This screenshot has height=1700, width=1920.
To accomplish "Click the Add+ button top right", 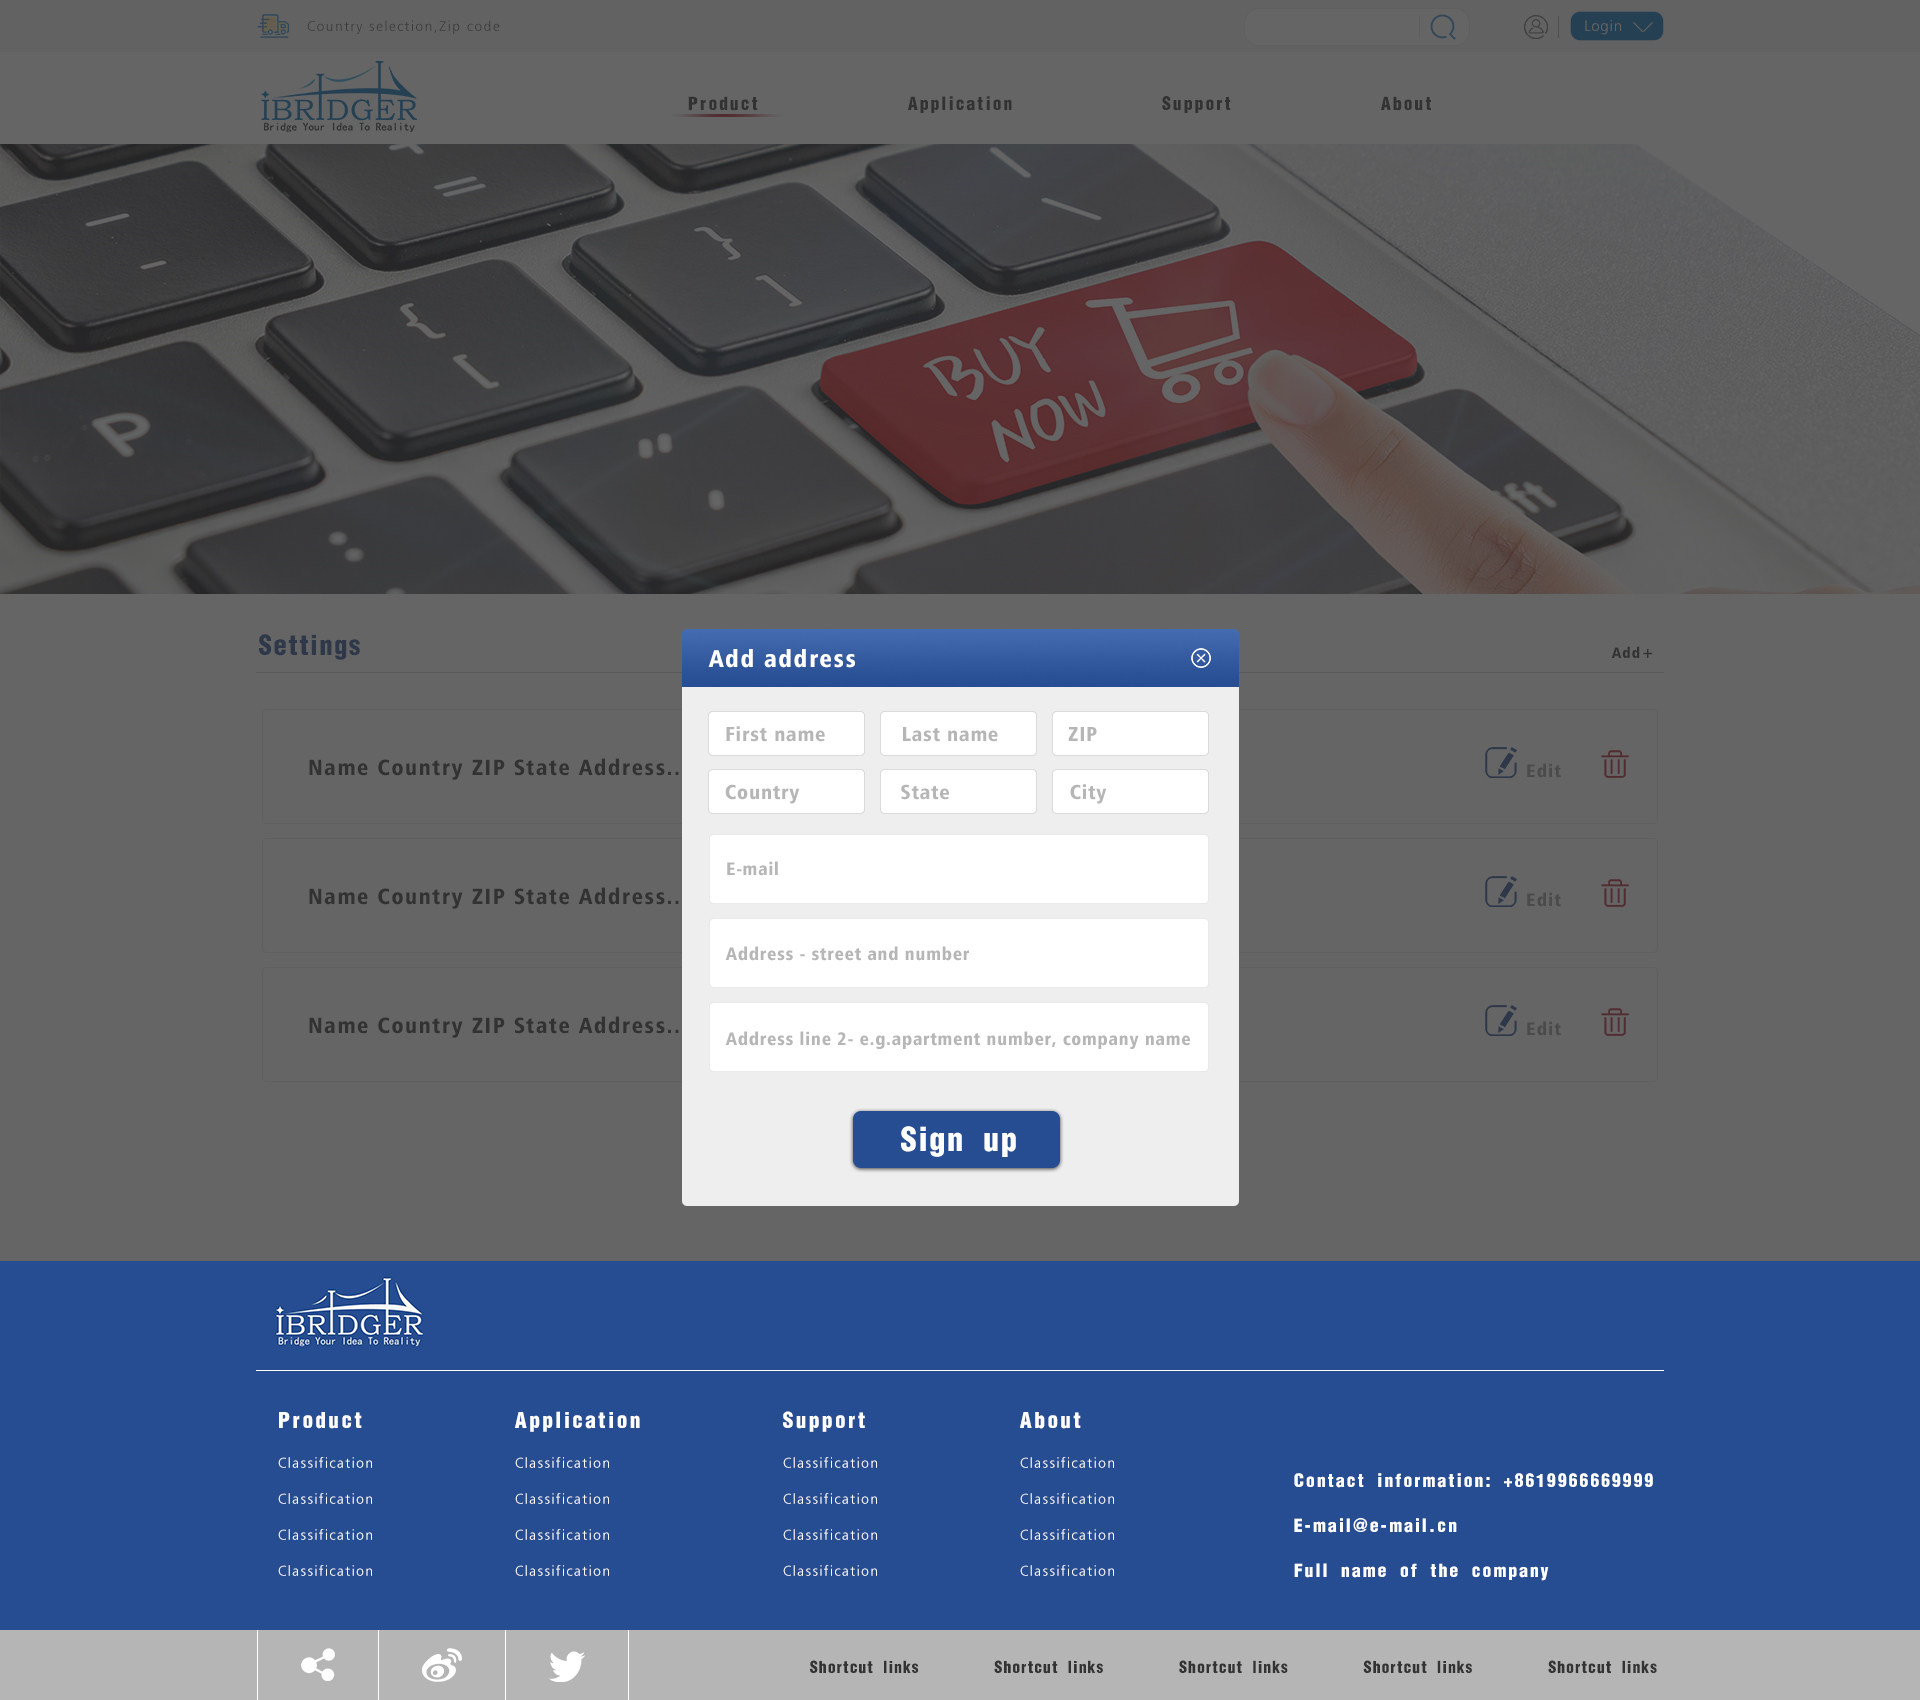I will [x=1631, y=651].
